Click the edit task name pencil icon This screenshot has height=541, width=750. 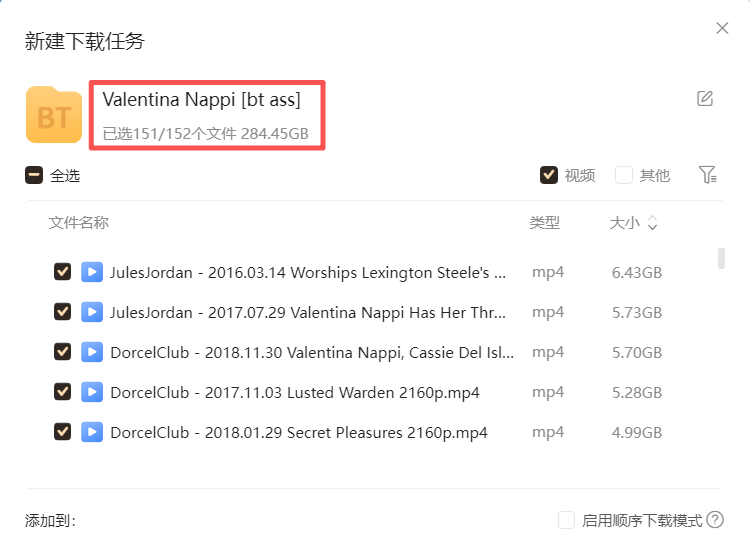705,98
